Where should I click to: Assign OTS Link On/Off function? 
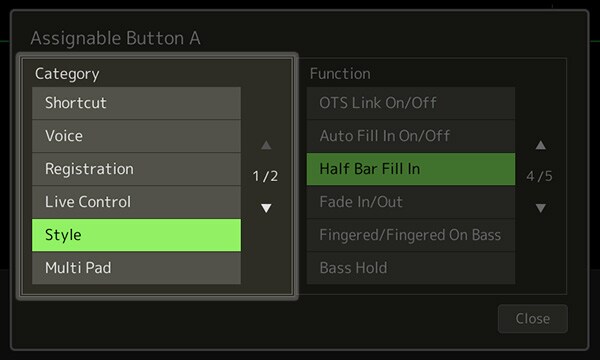click(411, 103)
